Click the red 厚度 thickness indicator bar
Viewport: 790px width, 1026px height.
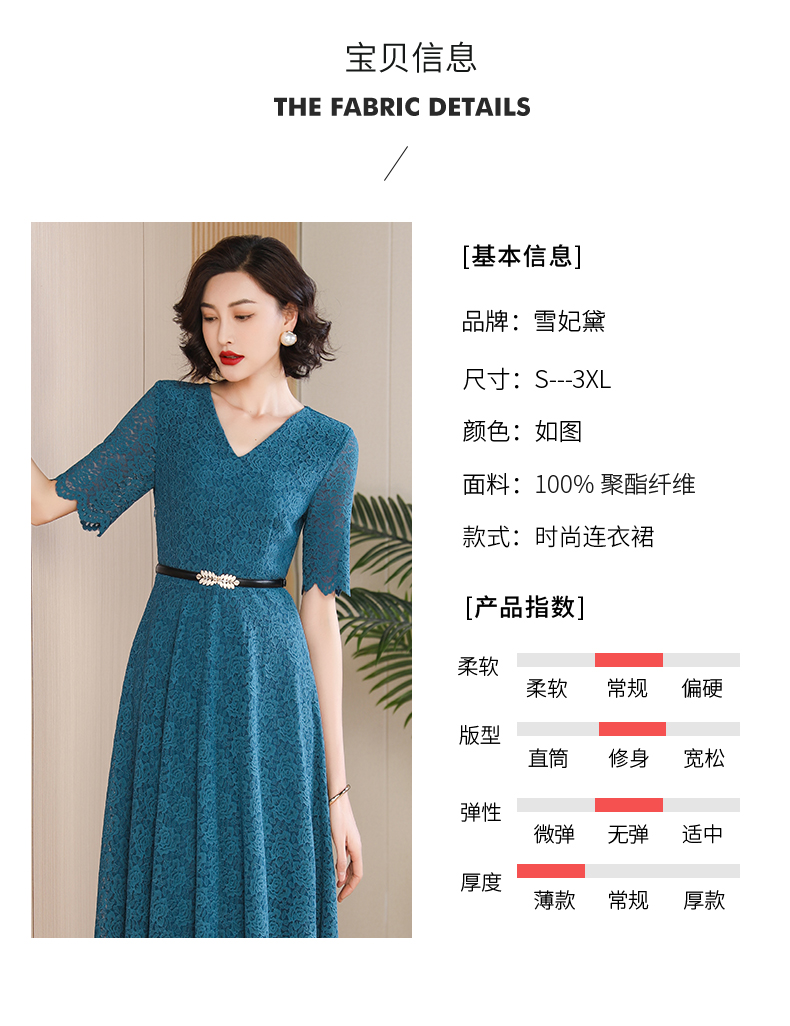550,871
